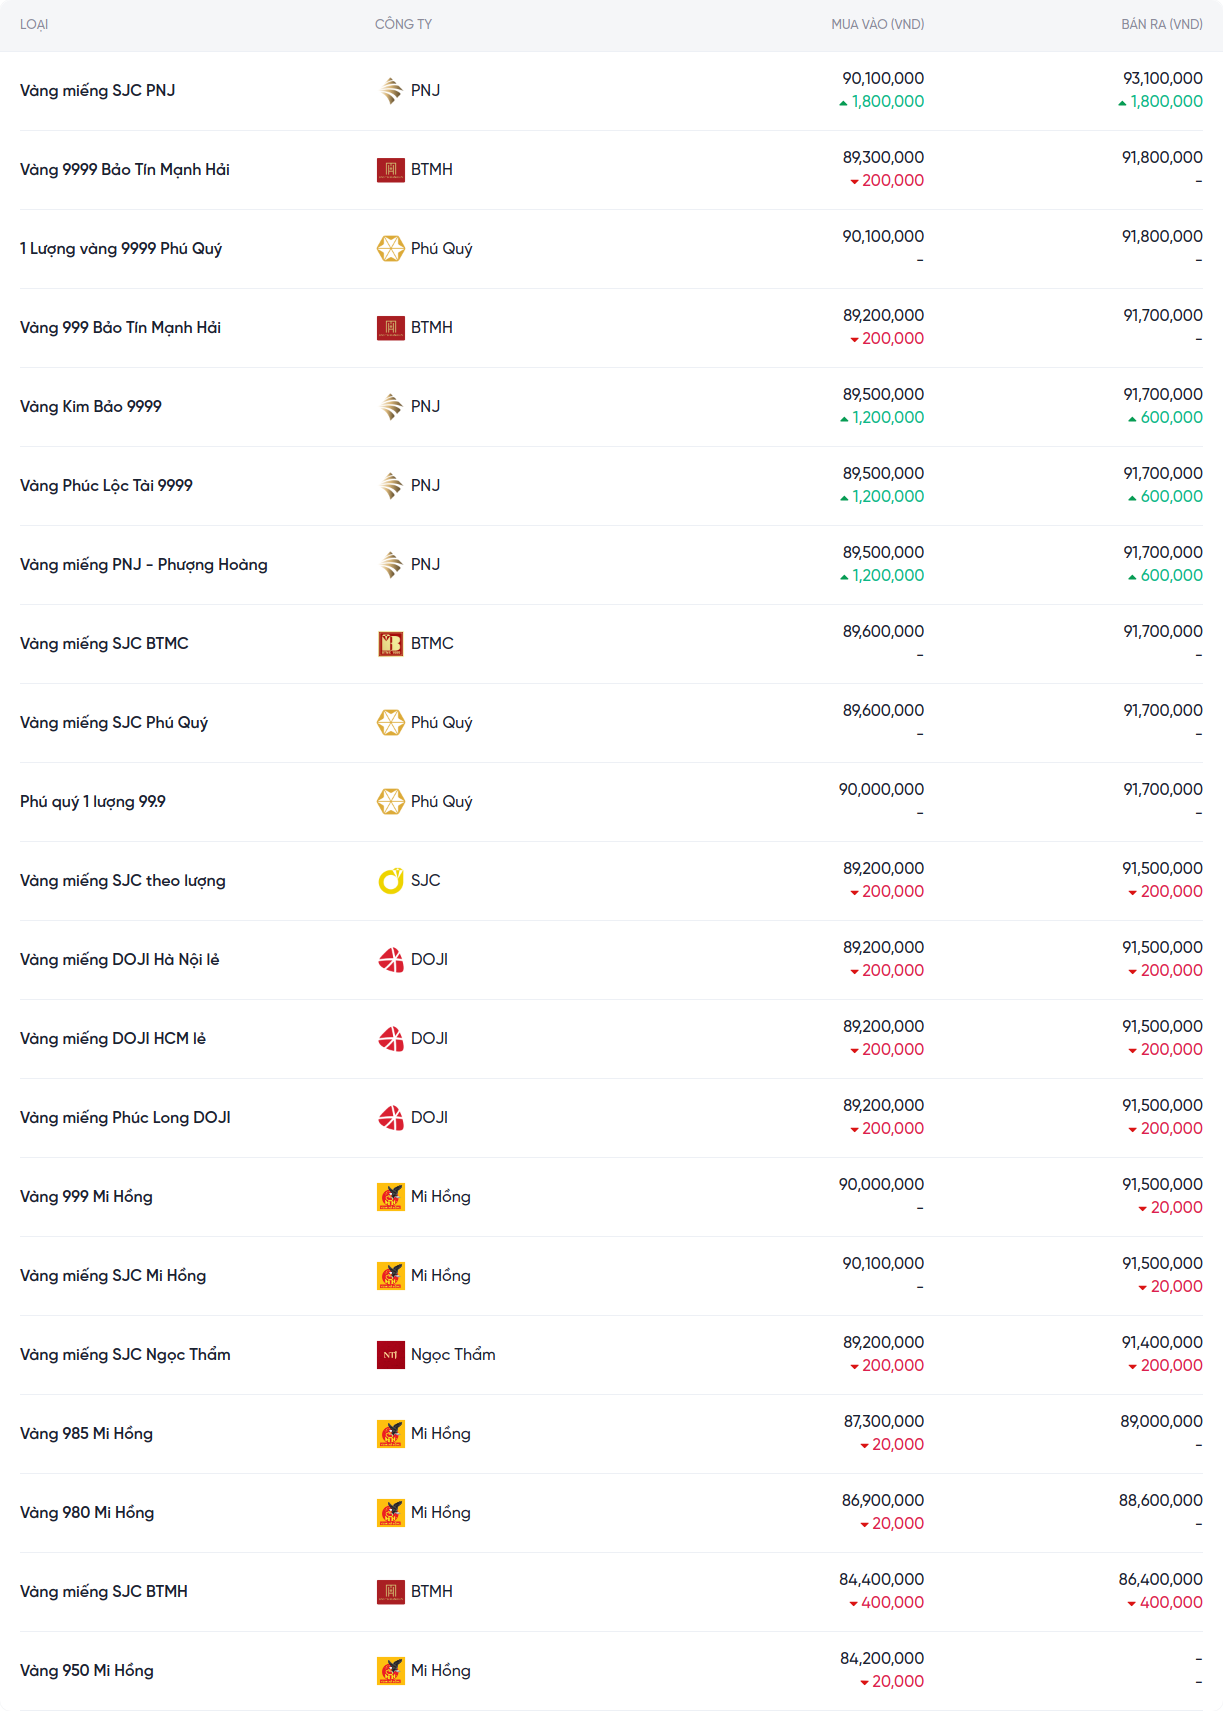Open Vàng Kim Bảo 9999 item
The height and width of the screenshot is (1711, 1223).
pyautogui.click(x=91, y=407)
